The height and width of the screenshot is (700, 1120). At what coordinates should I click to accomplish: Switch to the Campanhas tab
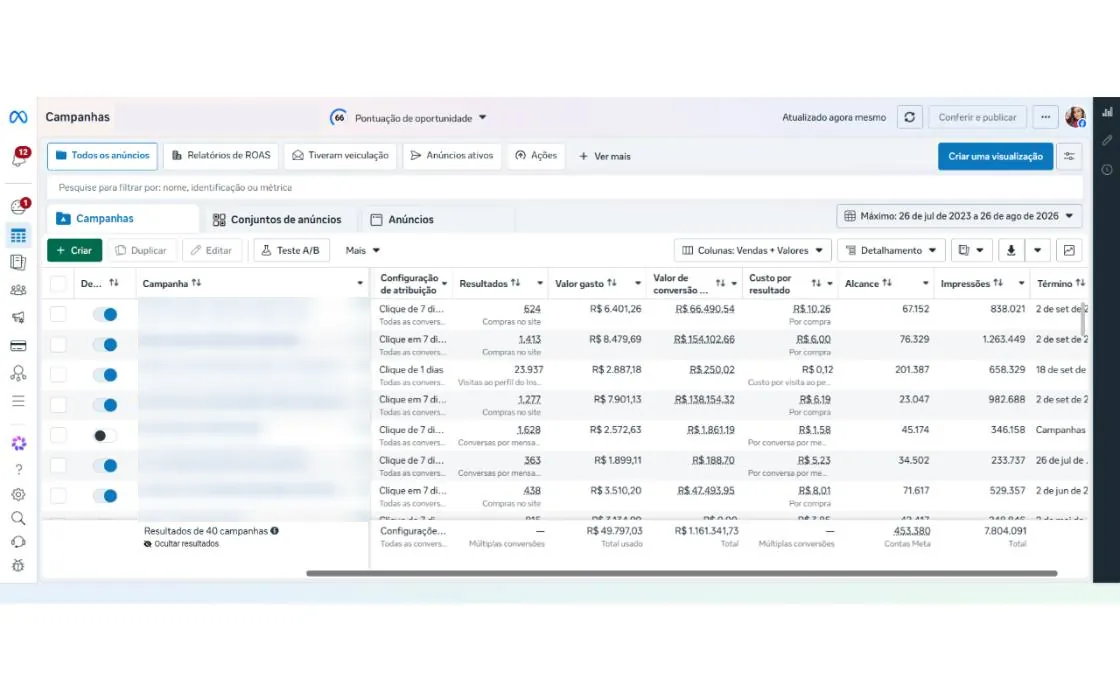point(123,219)
